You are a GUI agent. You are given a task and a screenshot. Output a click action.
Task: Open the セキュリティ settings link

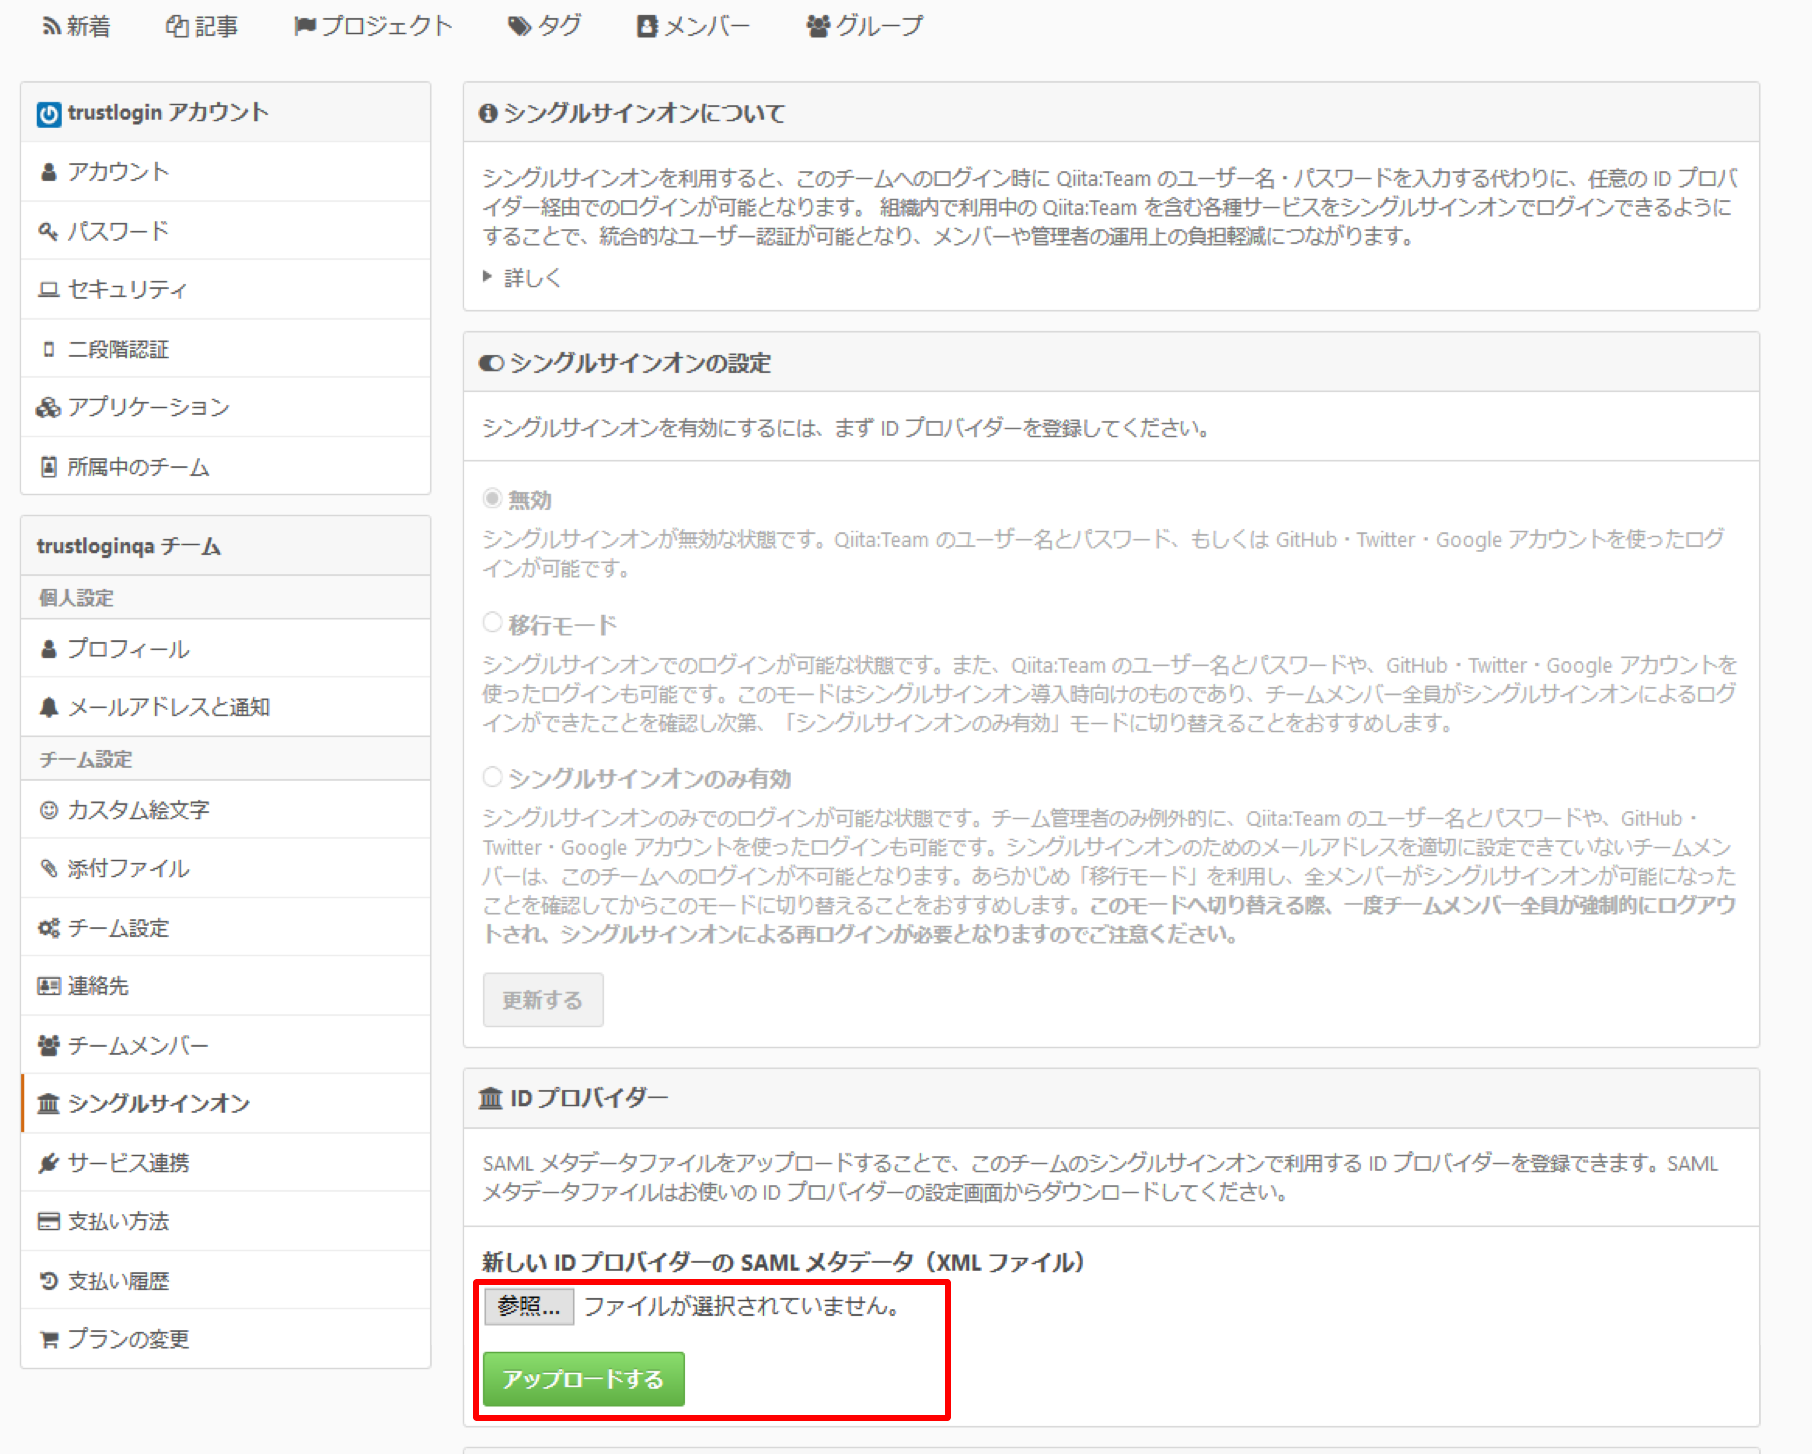click(226, 290)
